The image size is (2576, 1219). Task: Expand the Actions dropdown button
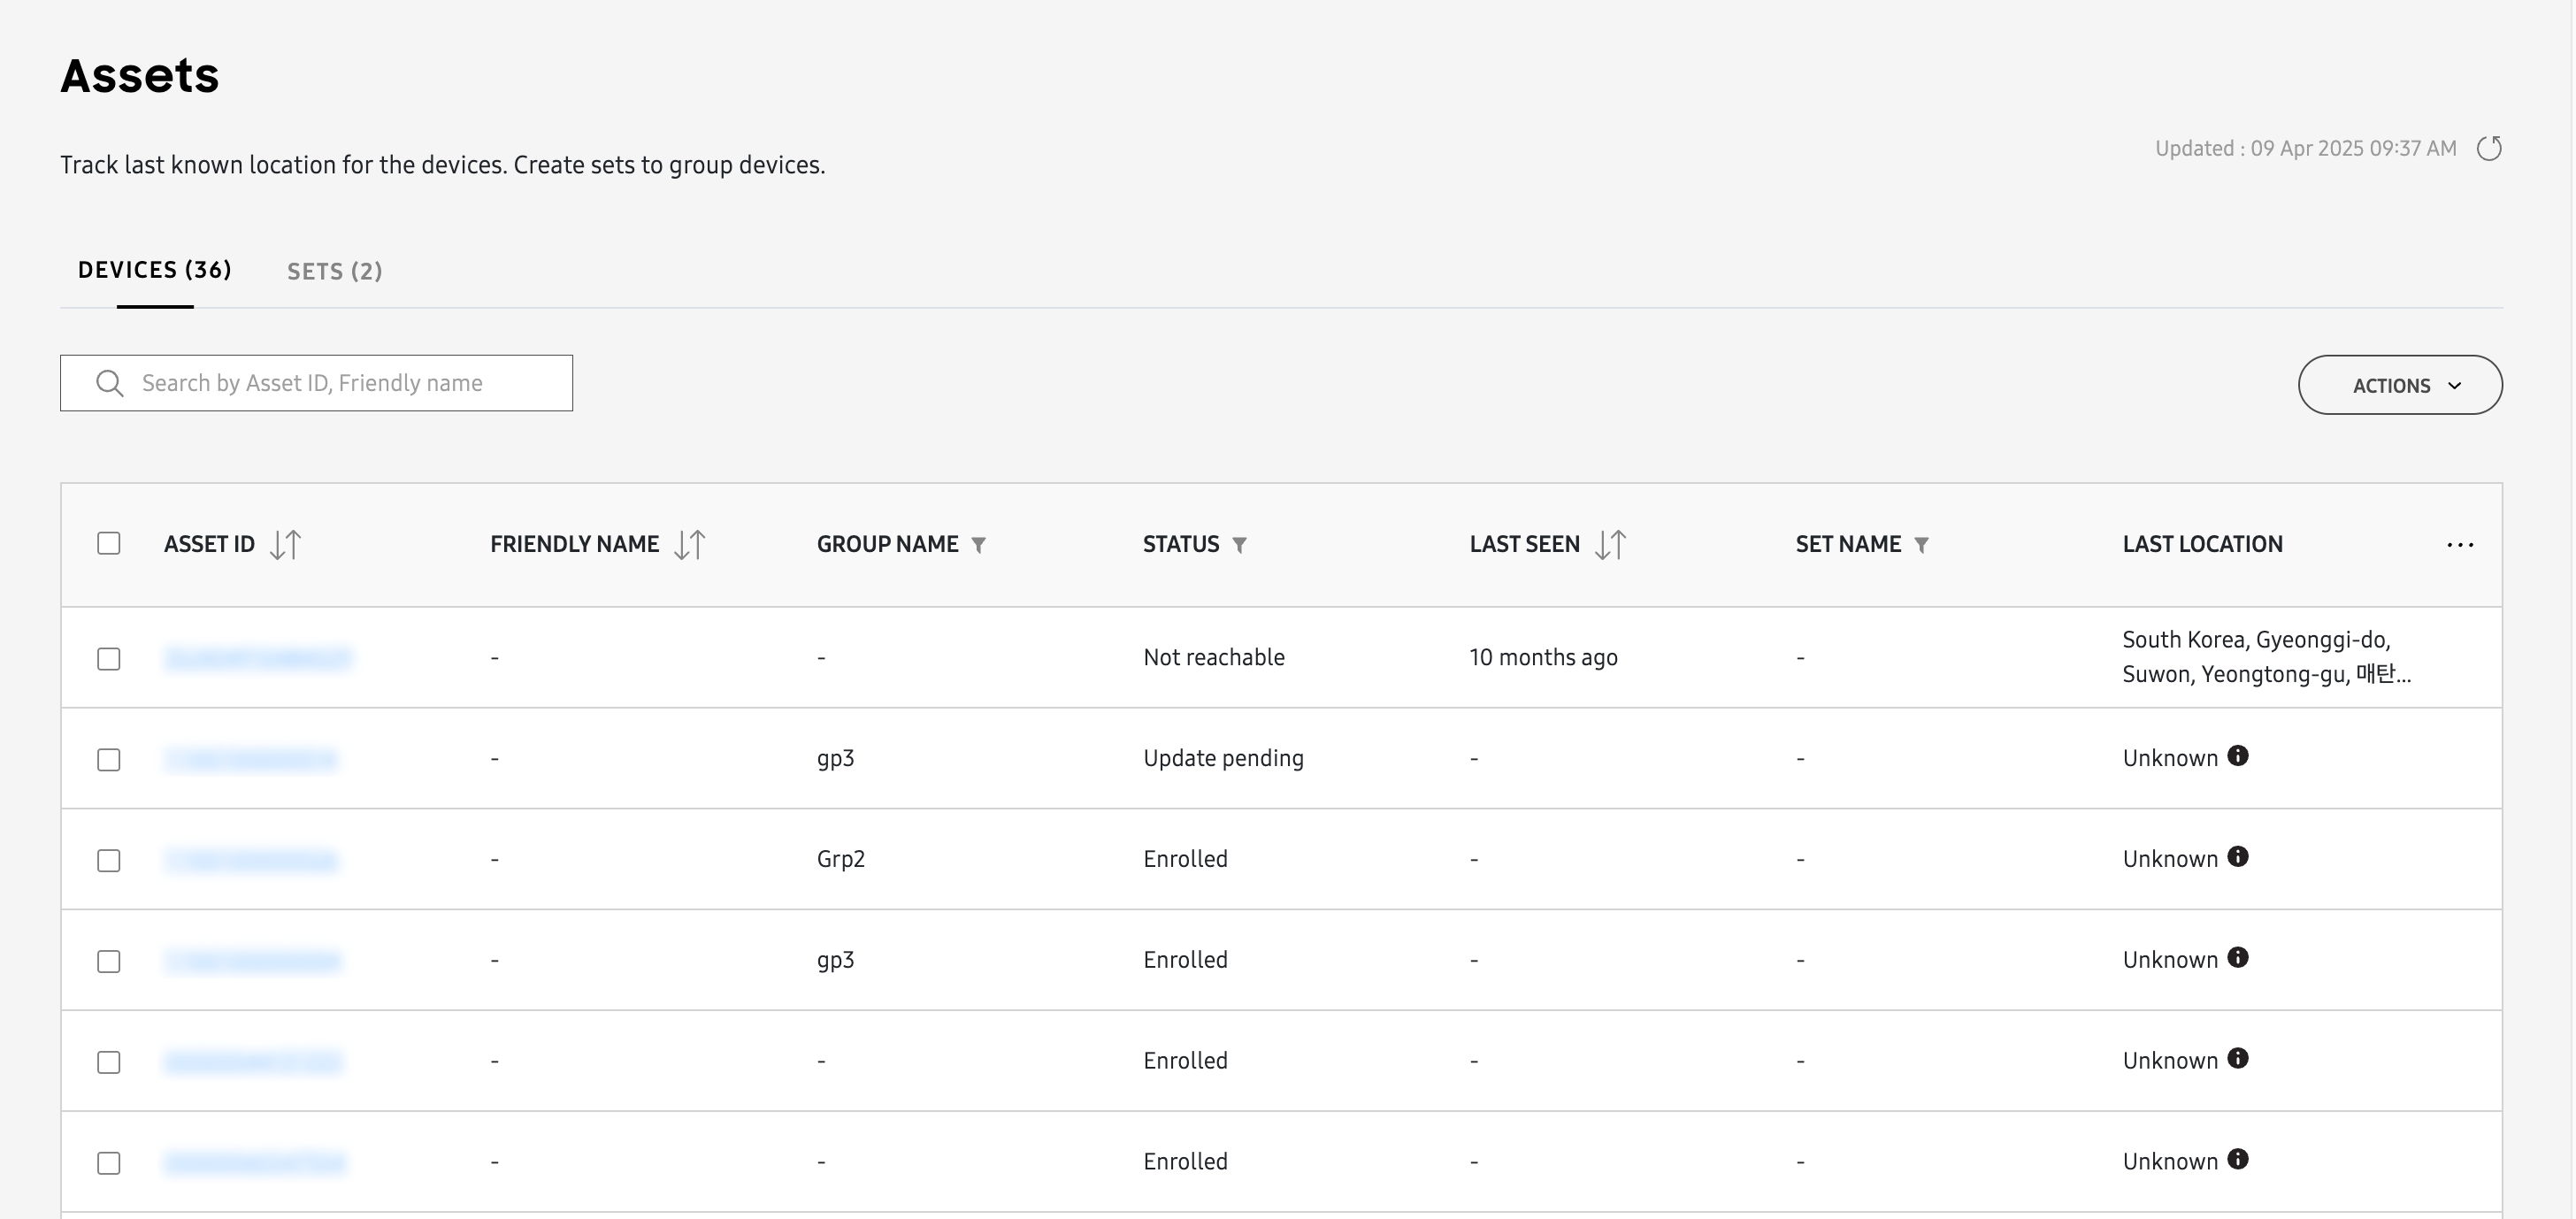coord(2400,385)
